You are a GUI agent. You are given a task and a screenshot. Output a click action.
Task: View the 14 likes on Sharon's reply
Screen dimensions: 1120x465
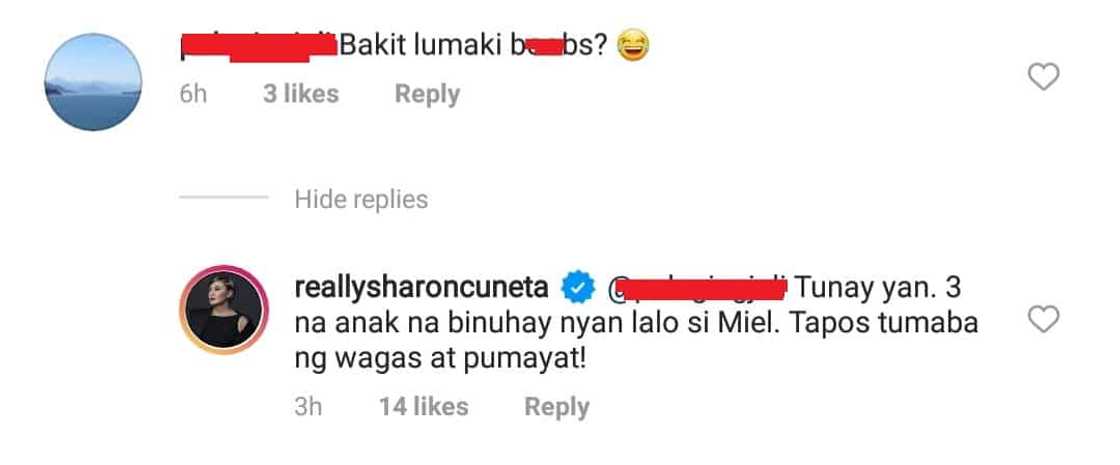tap(424, 406)
